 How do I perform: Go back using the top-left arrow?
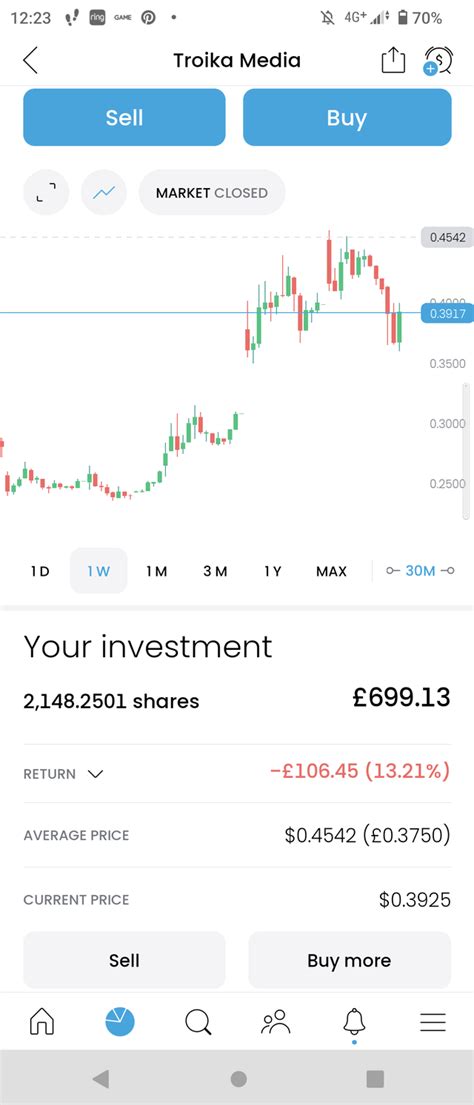click(30, 61)
